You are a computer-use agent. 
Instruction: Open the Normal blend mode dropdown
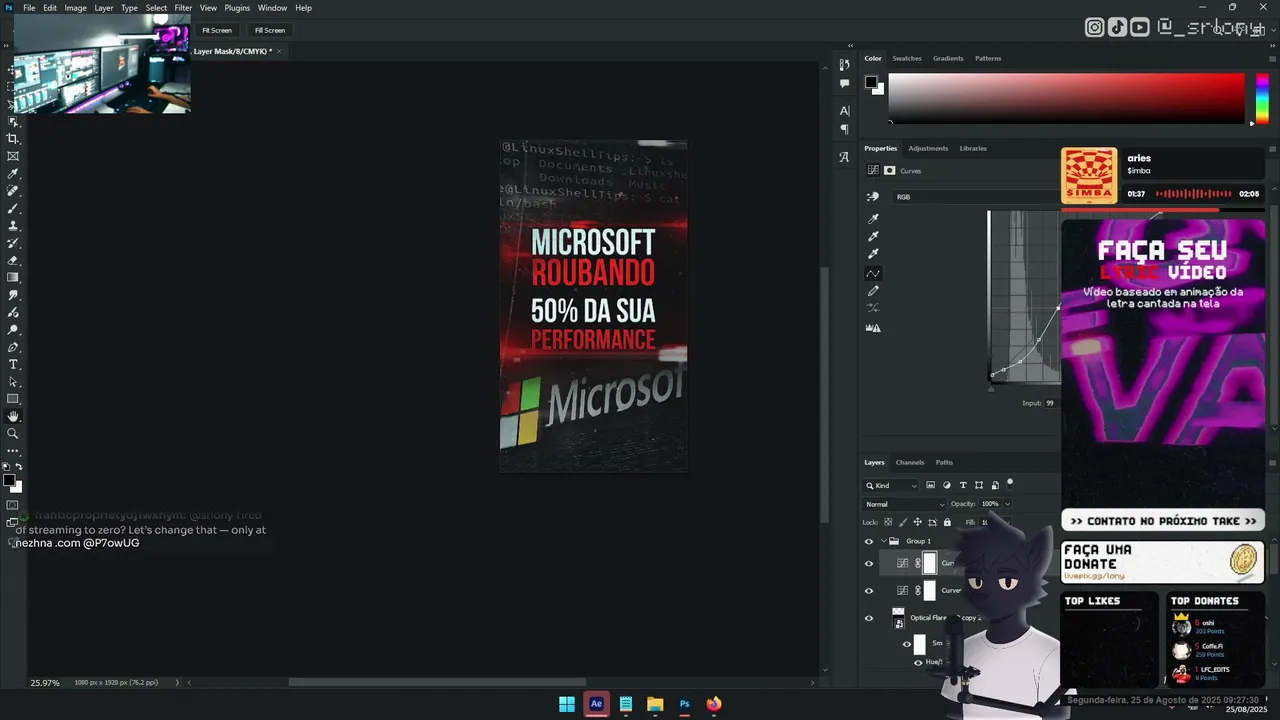click(x=905, y=504)
